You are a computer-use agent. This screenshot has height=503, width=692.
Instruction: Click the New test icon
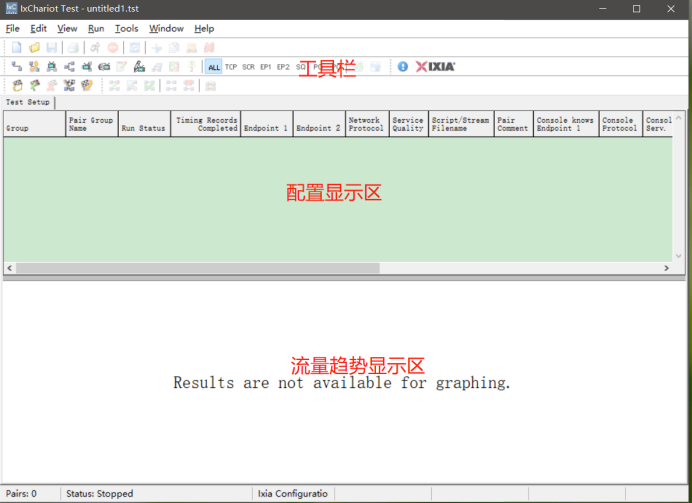[16, 48]
